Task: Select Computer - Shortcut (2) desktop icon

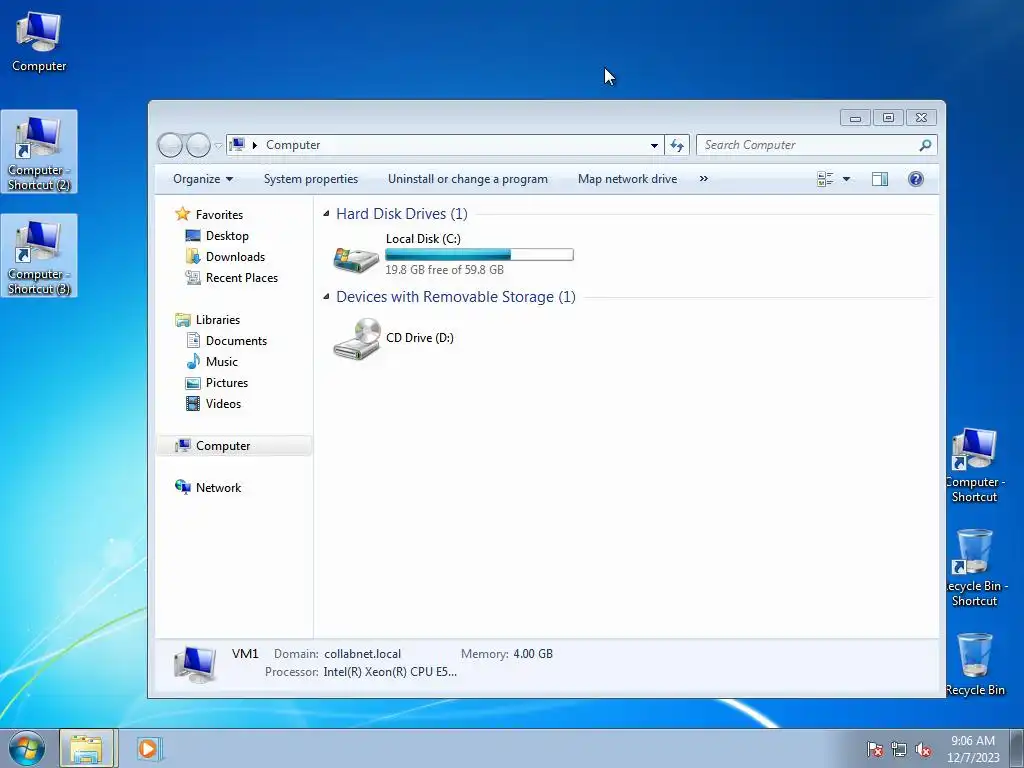Action: pyautogui.click(x=39, y=152)
